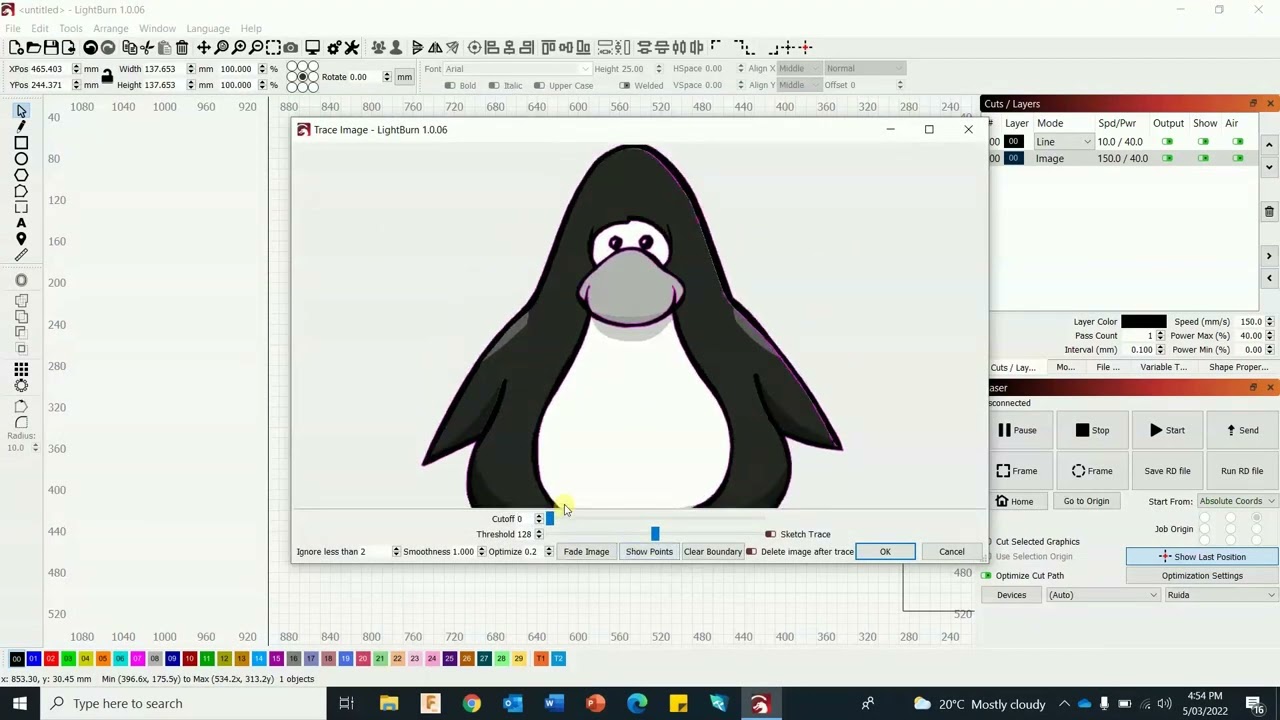This screenshot has height=720, width=1280.
Task: Toggle the Optimize Cut Path switch
Action: 986,576
